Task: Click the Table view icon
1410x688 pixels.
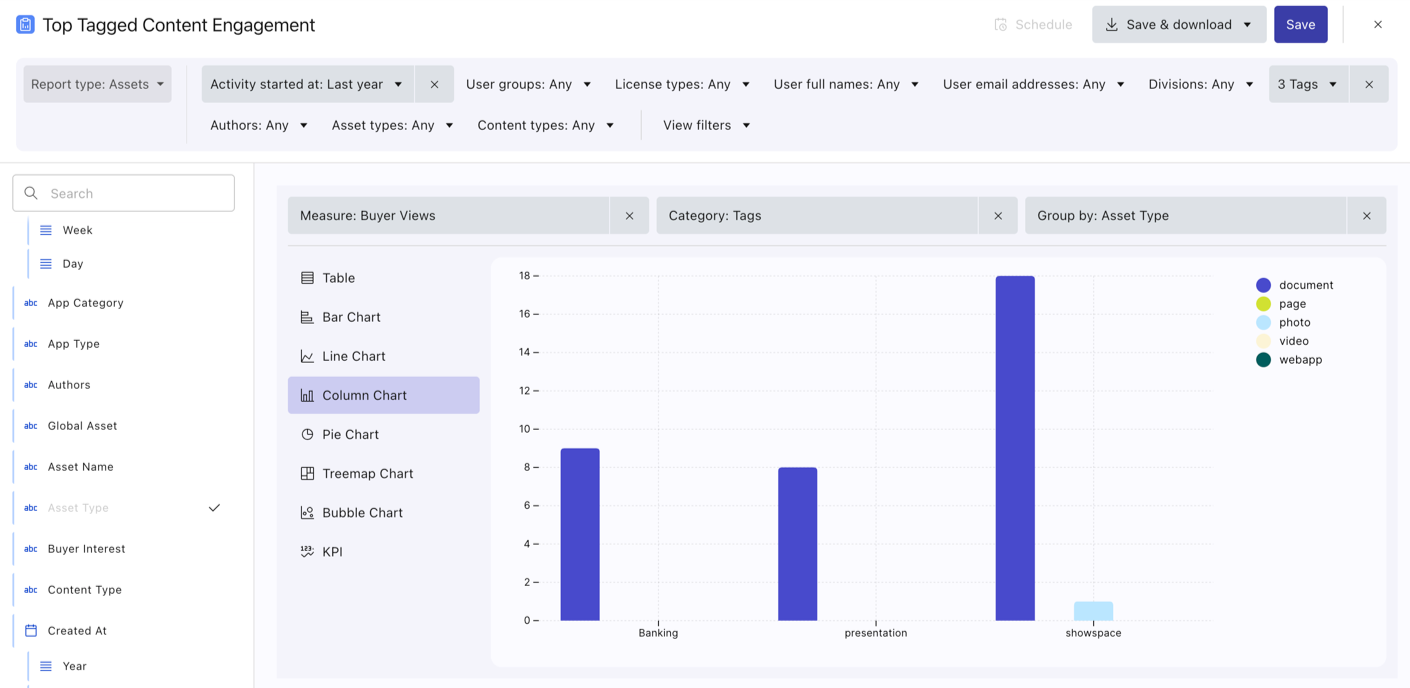Action: tap(307, 278)
